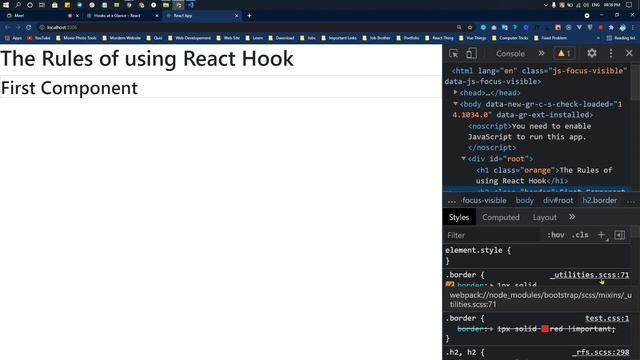Bookmark this page with star icon

coord(470,27)
